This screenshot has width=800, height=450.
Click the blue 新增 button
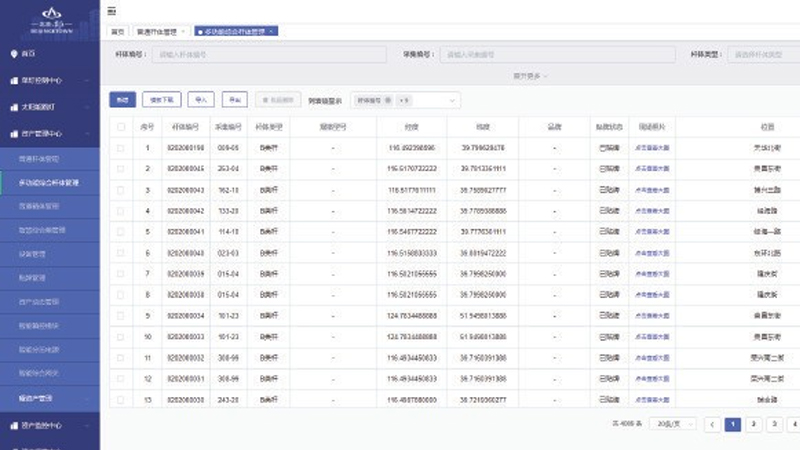tap(122, 100)
